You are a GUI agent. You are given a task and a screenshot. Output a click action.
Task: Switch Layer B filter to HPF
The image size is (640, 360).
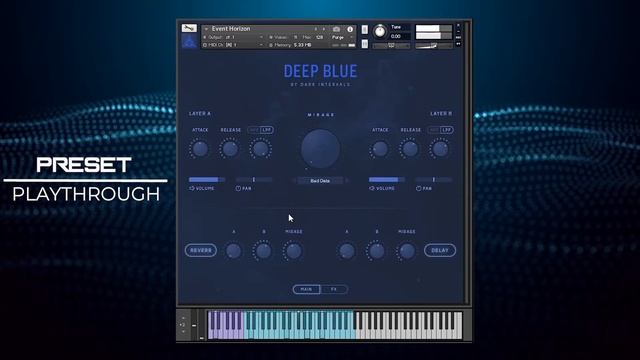[435, 130]
